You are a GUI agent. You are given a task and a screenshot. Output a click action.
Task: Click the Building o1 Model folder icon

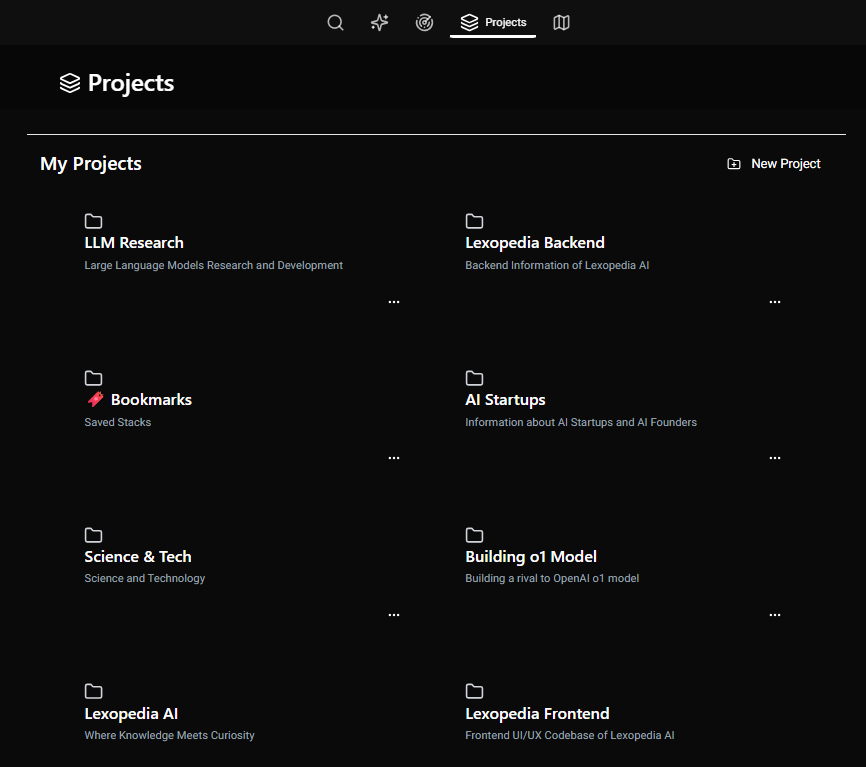(x=474, y=535)
